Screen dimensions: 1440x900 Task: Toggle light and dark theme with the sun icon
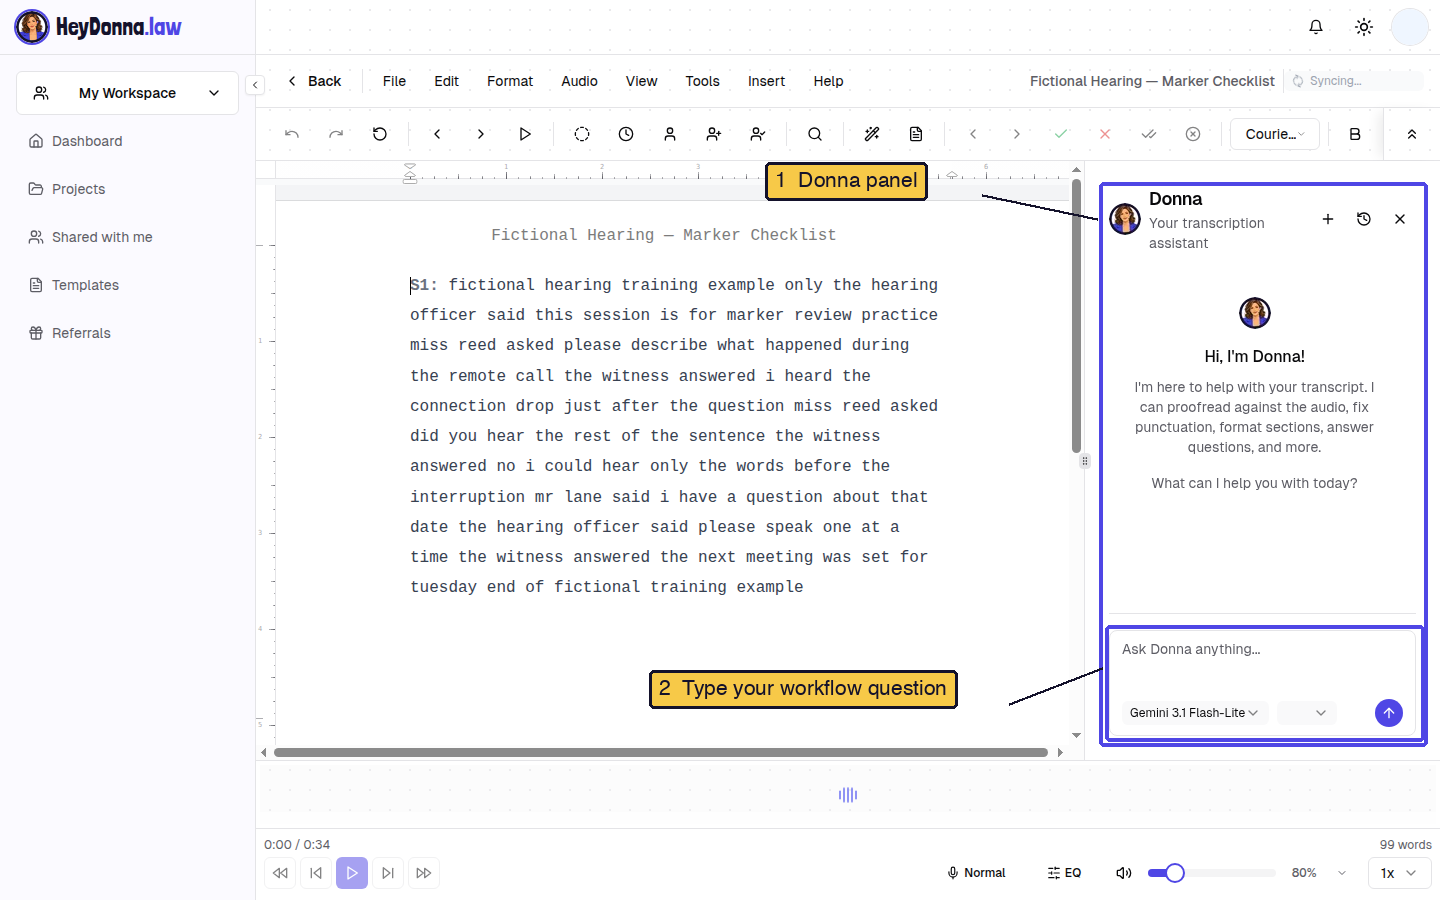point(1364,27)
